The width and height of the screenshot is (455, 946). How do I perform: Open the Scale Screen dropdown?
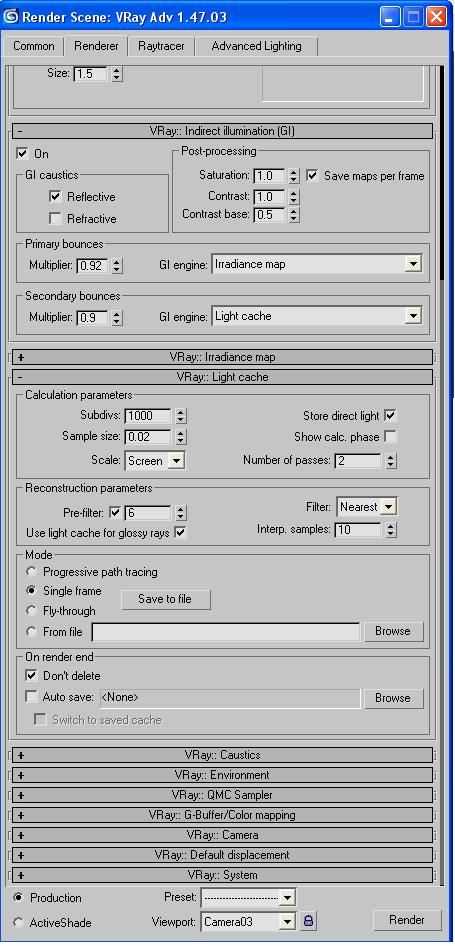(176, 461)
